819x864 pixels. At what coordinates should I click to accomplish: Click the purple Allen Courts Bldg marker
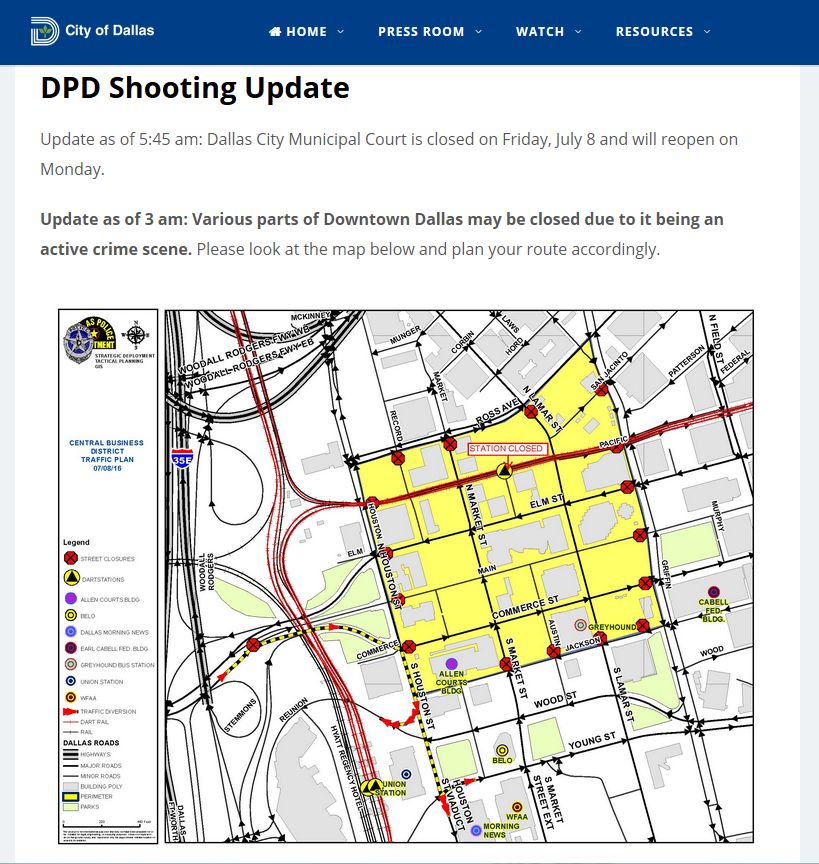point(451,663)
